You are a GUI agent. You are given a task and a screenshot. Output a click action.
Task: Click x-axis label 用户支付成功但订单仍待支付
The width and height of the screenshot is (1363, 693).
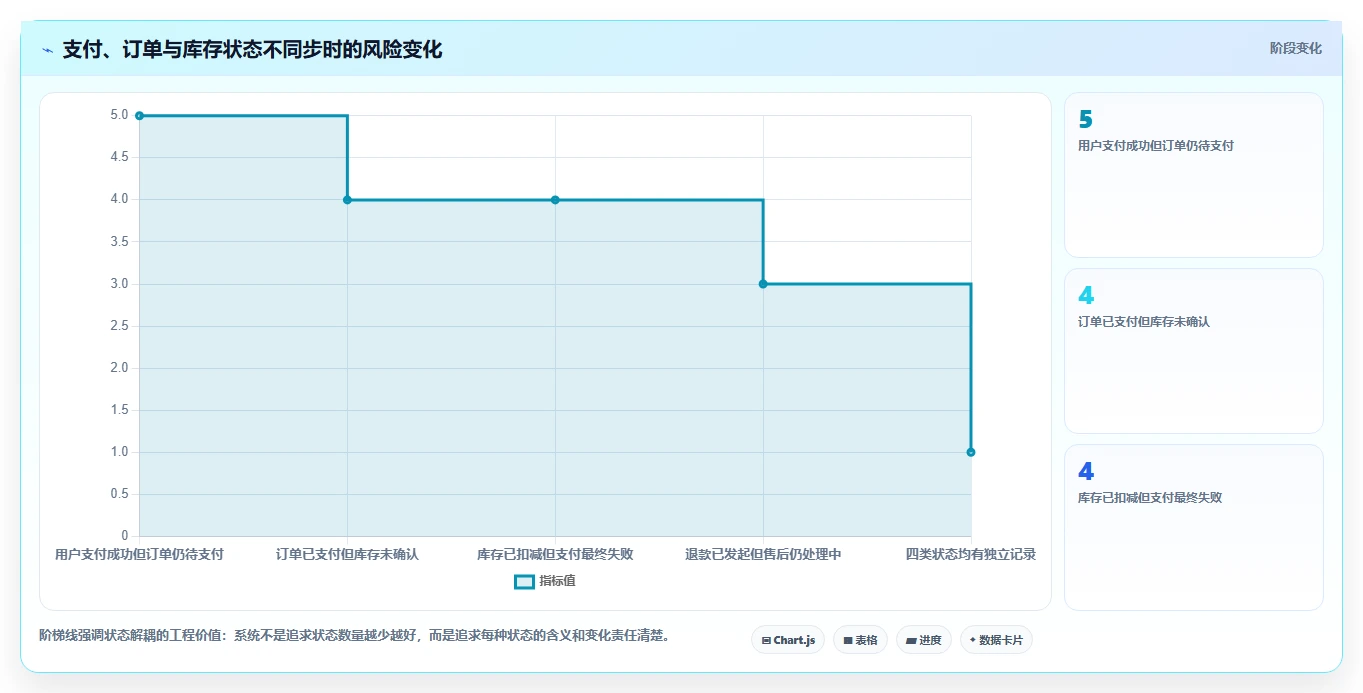pyautogui.click(x=139, y=554)
